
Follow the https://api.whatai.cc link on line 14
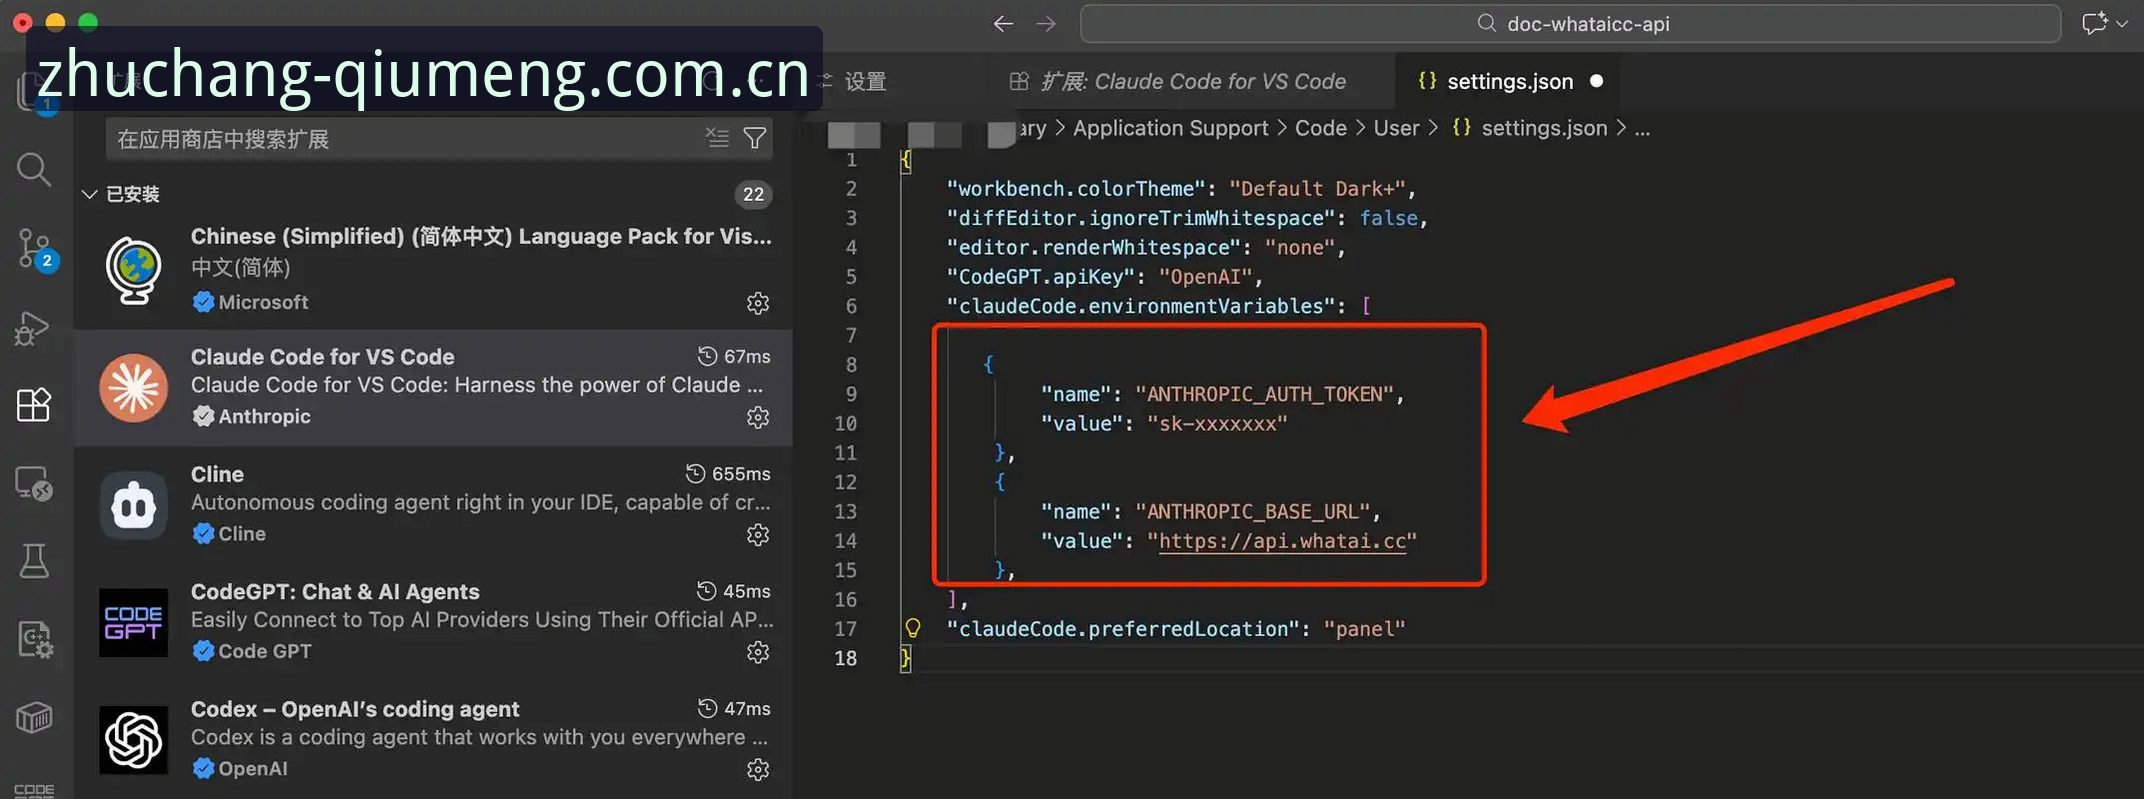tap(1282, 541)
